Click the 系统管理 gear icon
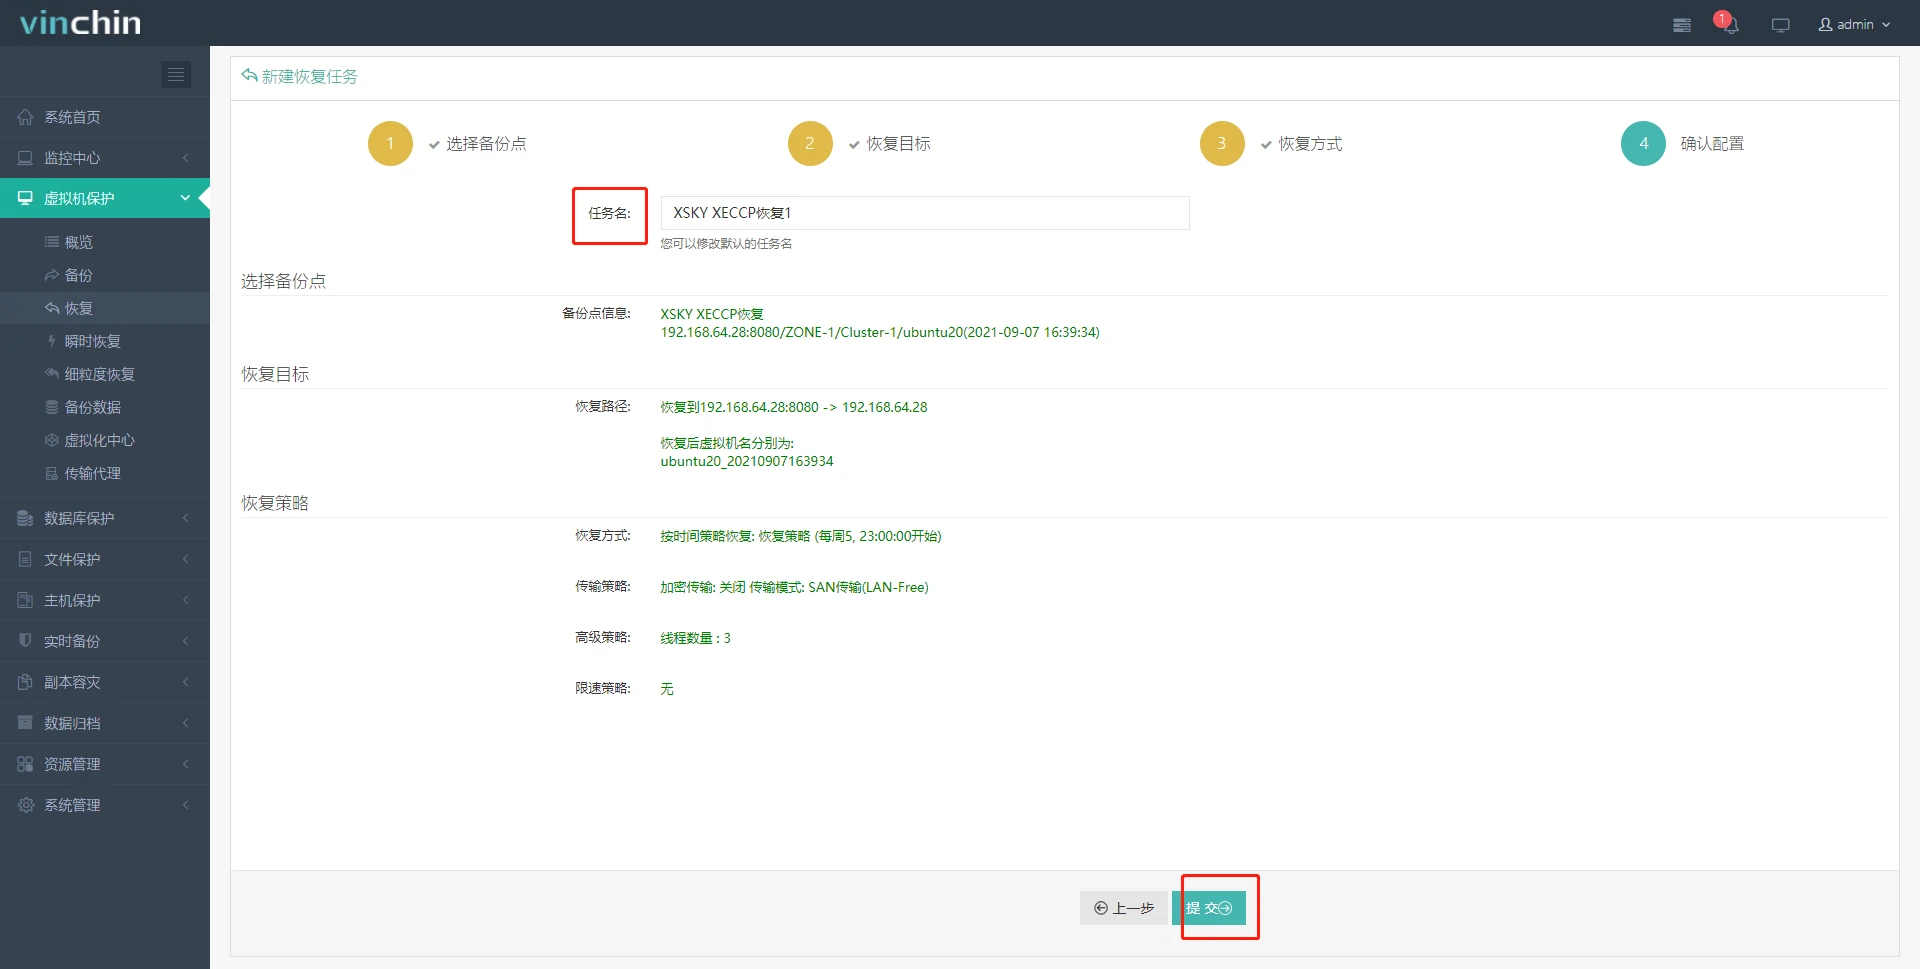 (x=25, y=805)
